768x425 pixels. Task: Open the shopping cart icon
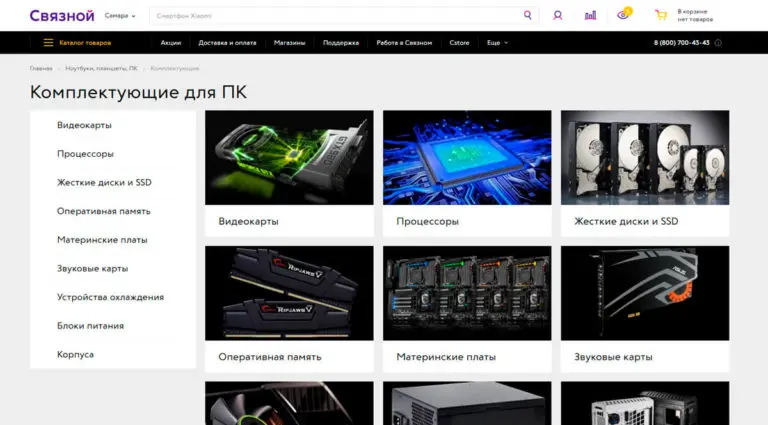point(661,15)
